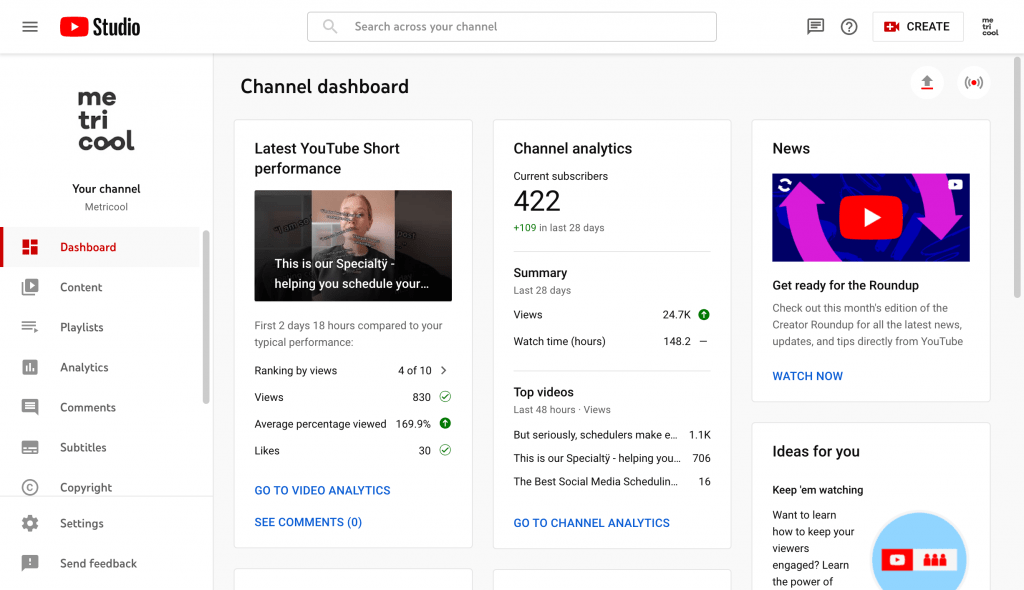1024x590 pixels.
Task: Open top video 'But seriously, schedulers make e...'
Action: [x=596, y=434]
